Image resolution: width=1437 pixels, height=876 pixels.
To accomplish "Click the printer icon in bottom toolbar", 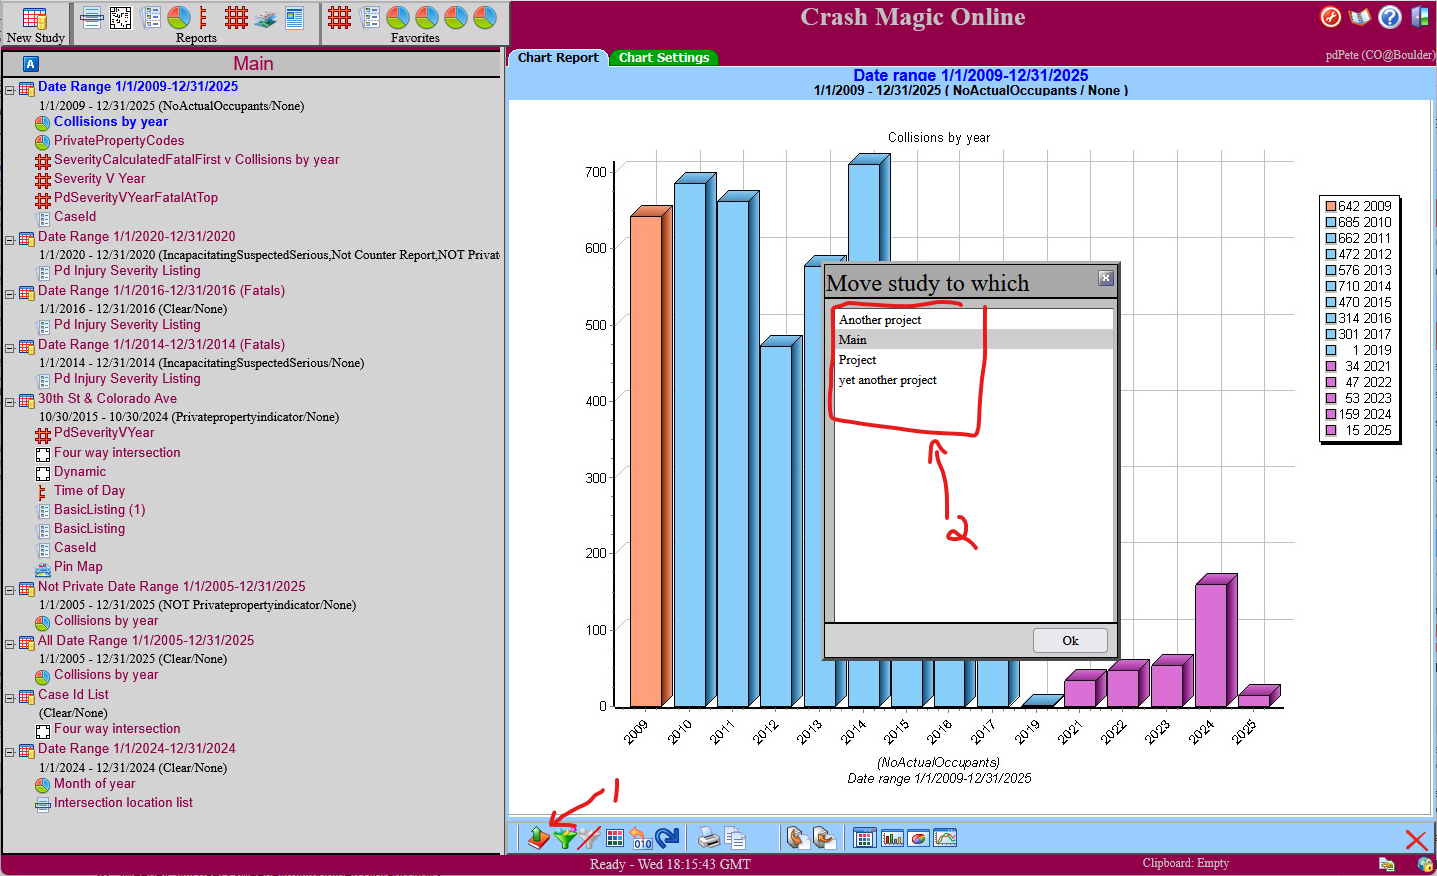I will (708, 838).
